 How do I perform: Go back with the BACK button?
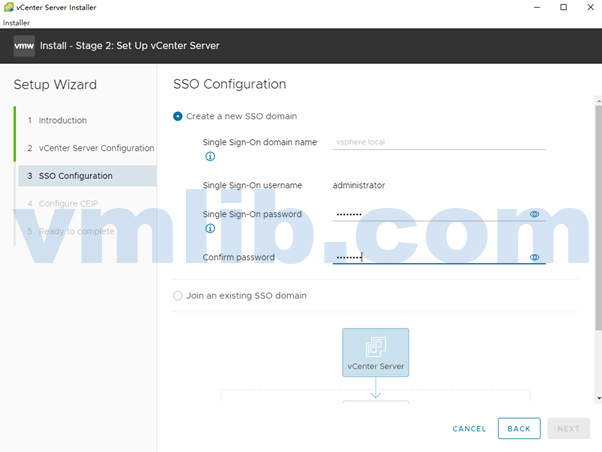click(519, 429)
